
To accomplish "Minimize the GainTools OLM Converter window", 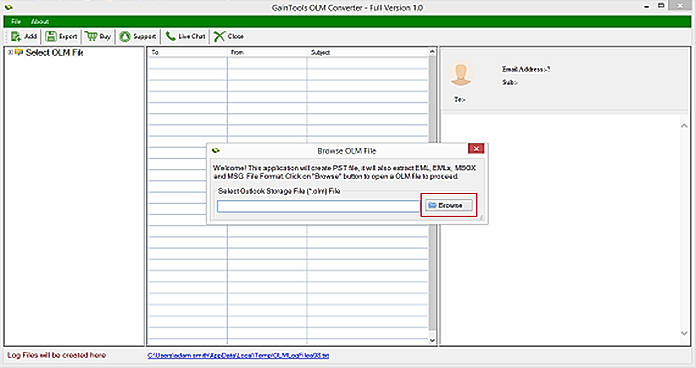I will (x=647, y=6).
